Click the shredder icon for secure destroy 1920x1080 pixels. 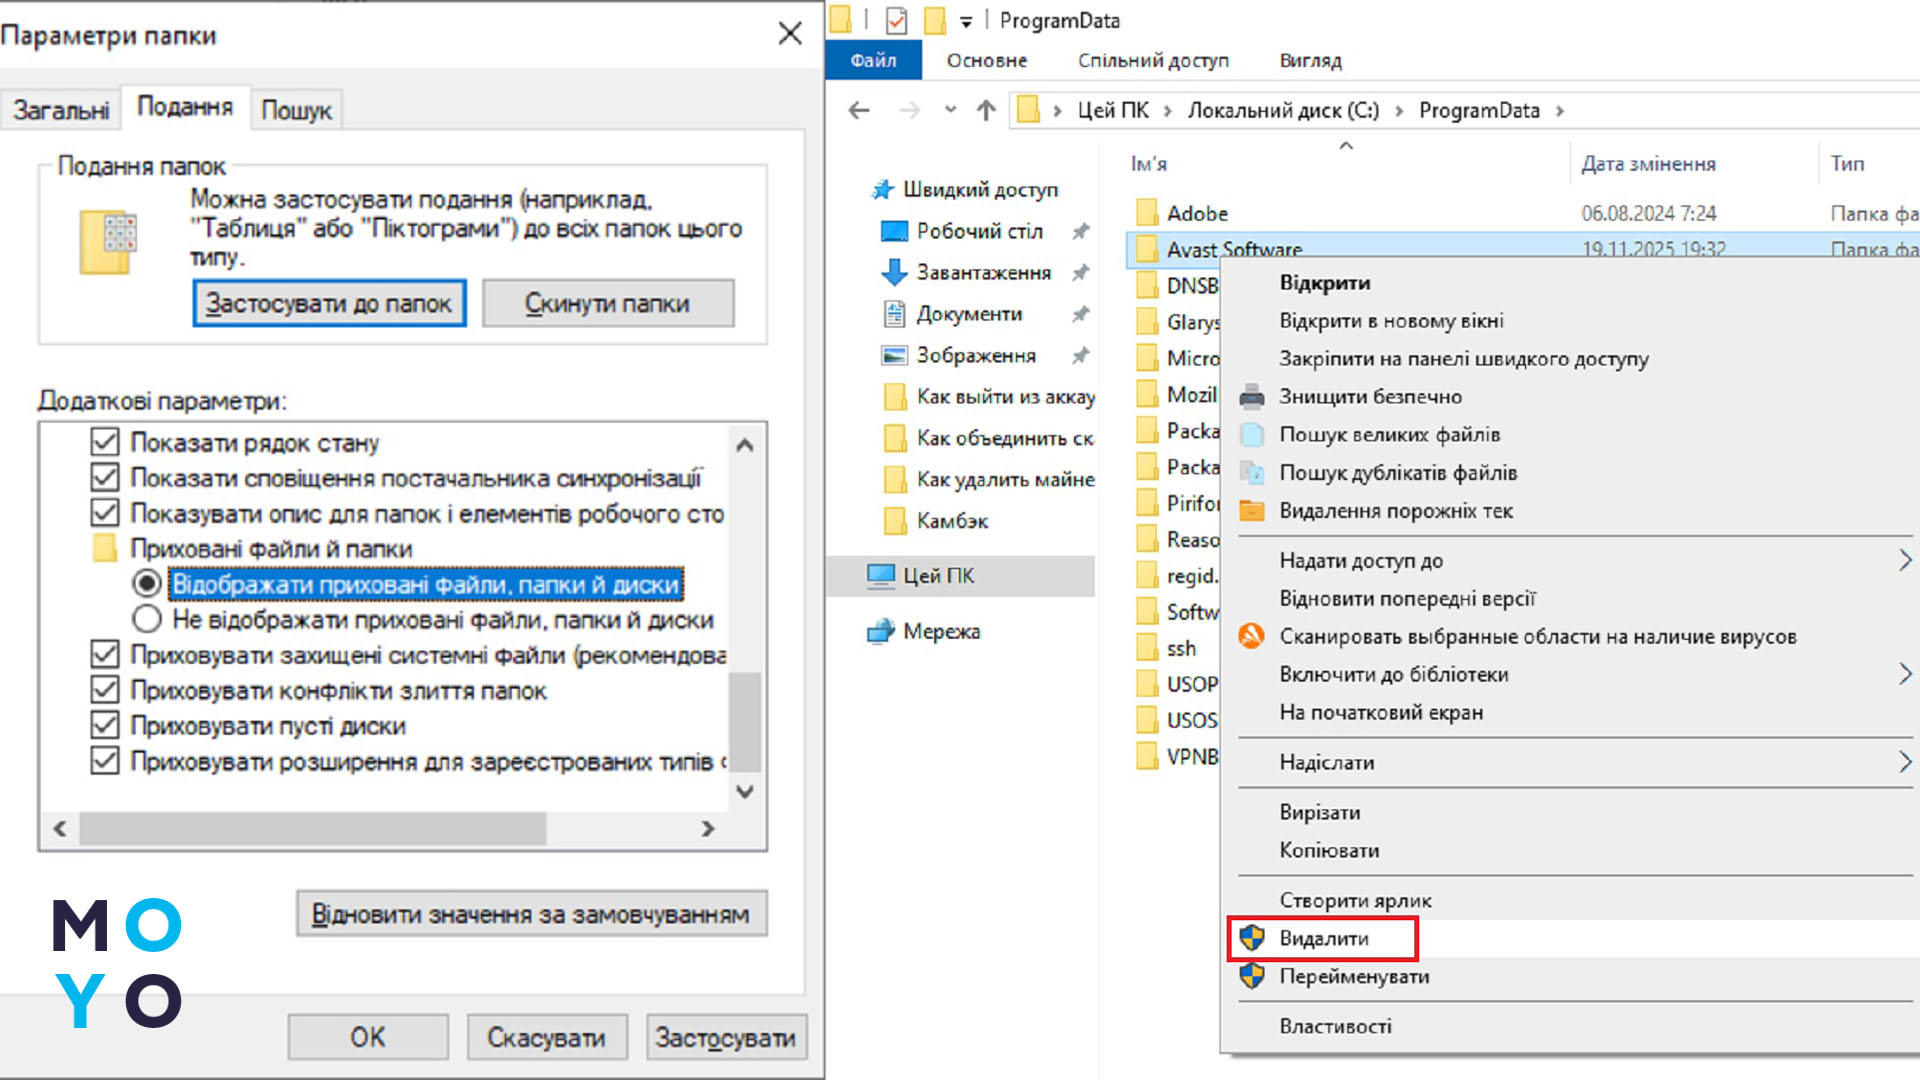click(1251, 397)
